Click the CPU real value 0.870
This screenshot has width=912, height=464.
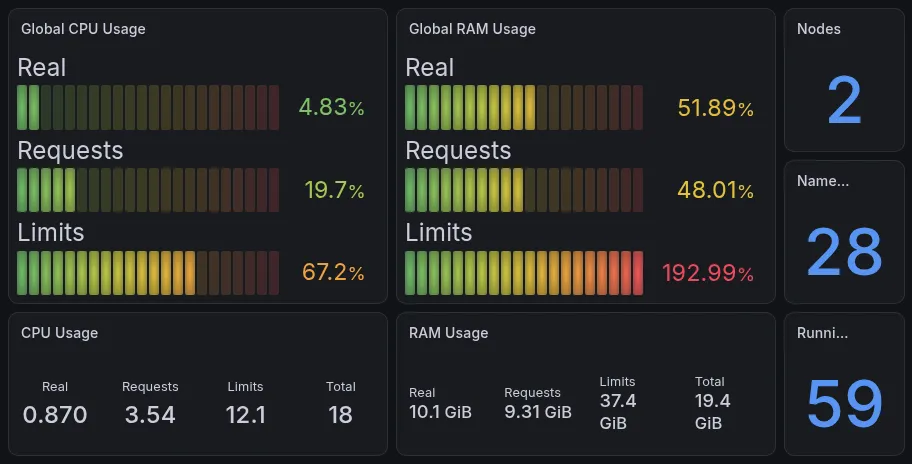pos(55,415)
